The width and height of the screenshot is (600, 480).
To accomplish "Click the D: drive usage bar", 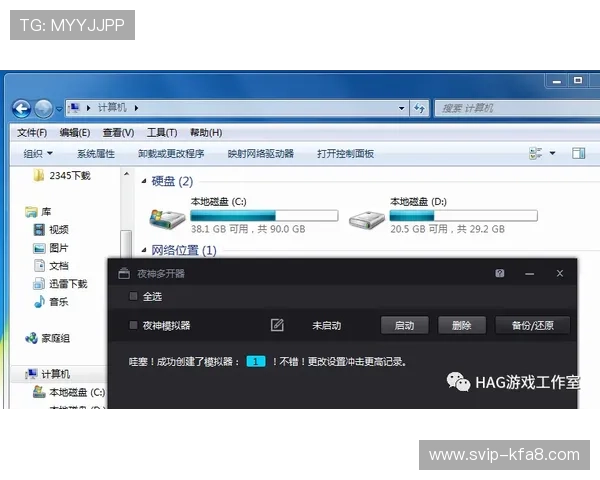I will tap(463, 216).
